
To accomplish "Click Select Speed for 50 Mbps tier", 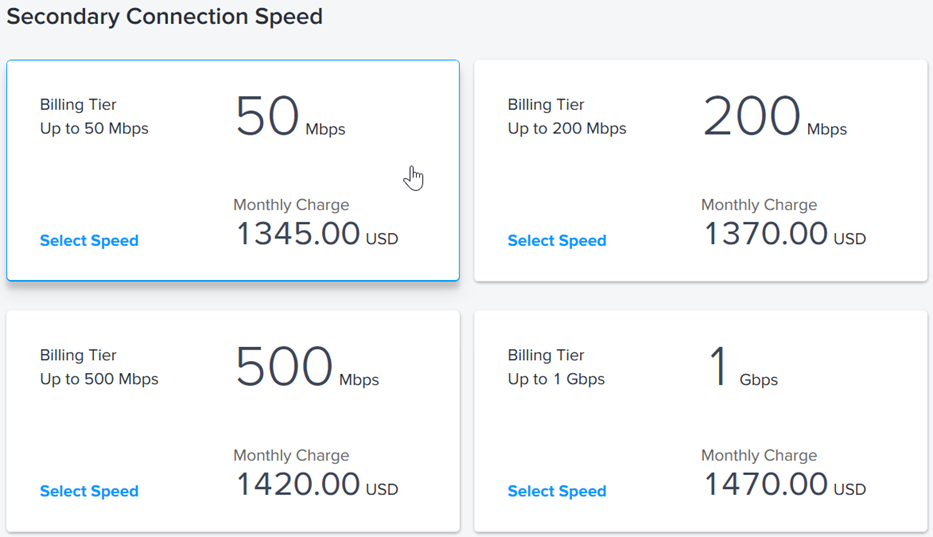I will 89,241.
